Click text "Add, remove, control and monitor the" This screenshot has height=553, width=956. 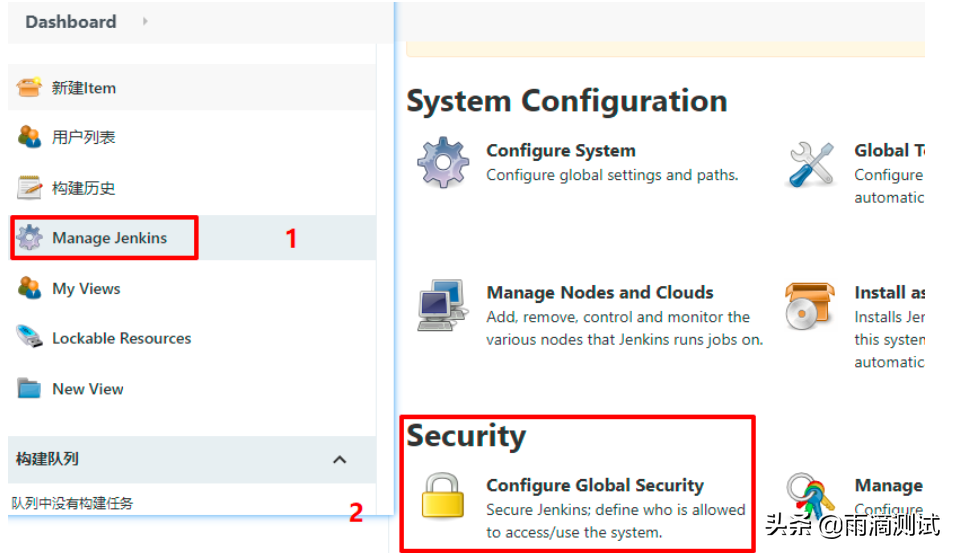tap(618, 317)
